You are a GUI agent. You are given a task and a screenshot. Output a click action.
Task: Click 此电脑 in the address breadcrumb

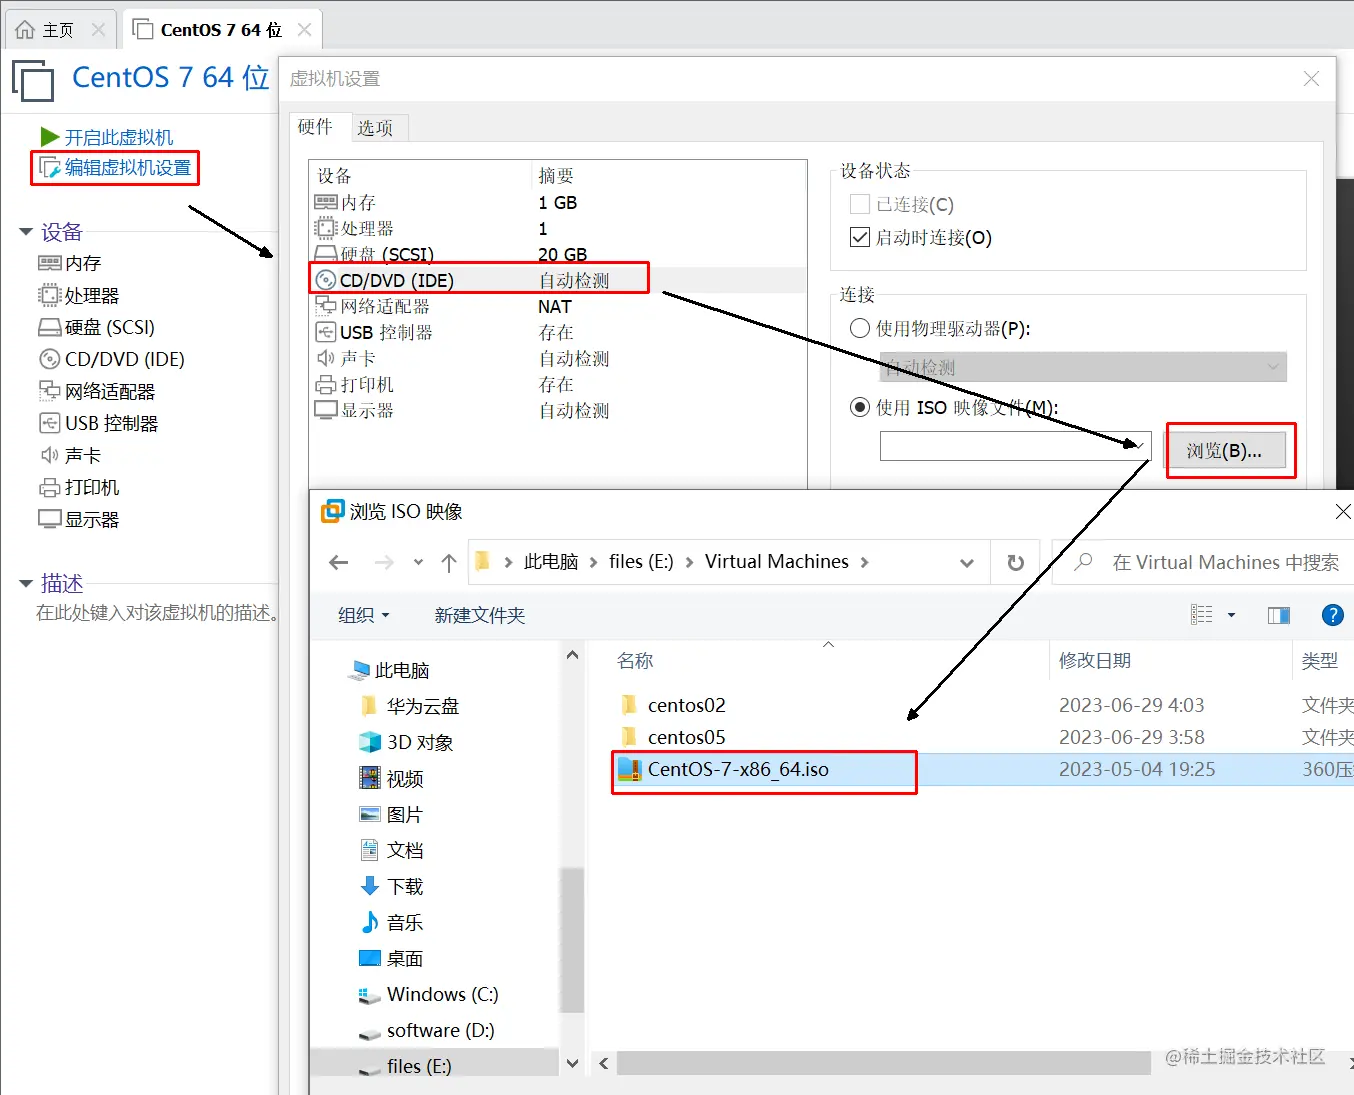click(x=551, y=561)
